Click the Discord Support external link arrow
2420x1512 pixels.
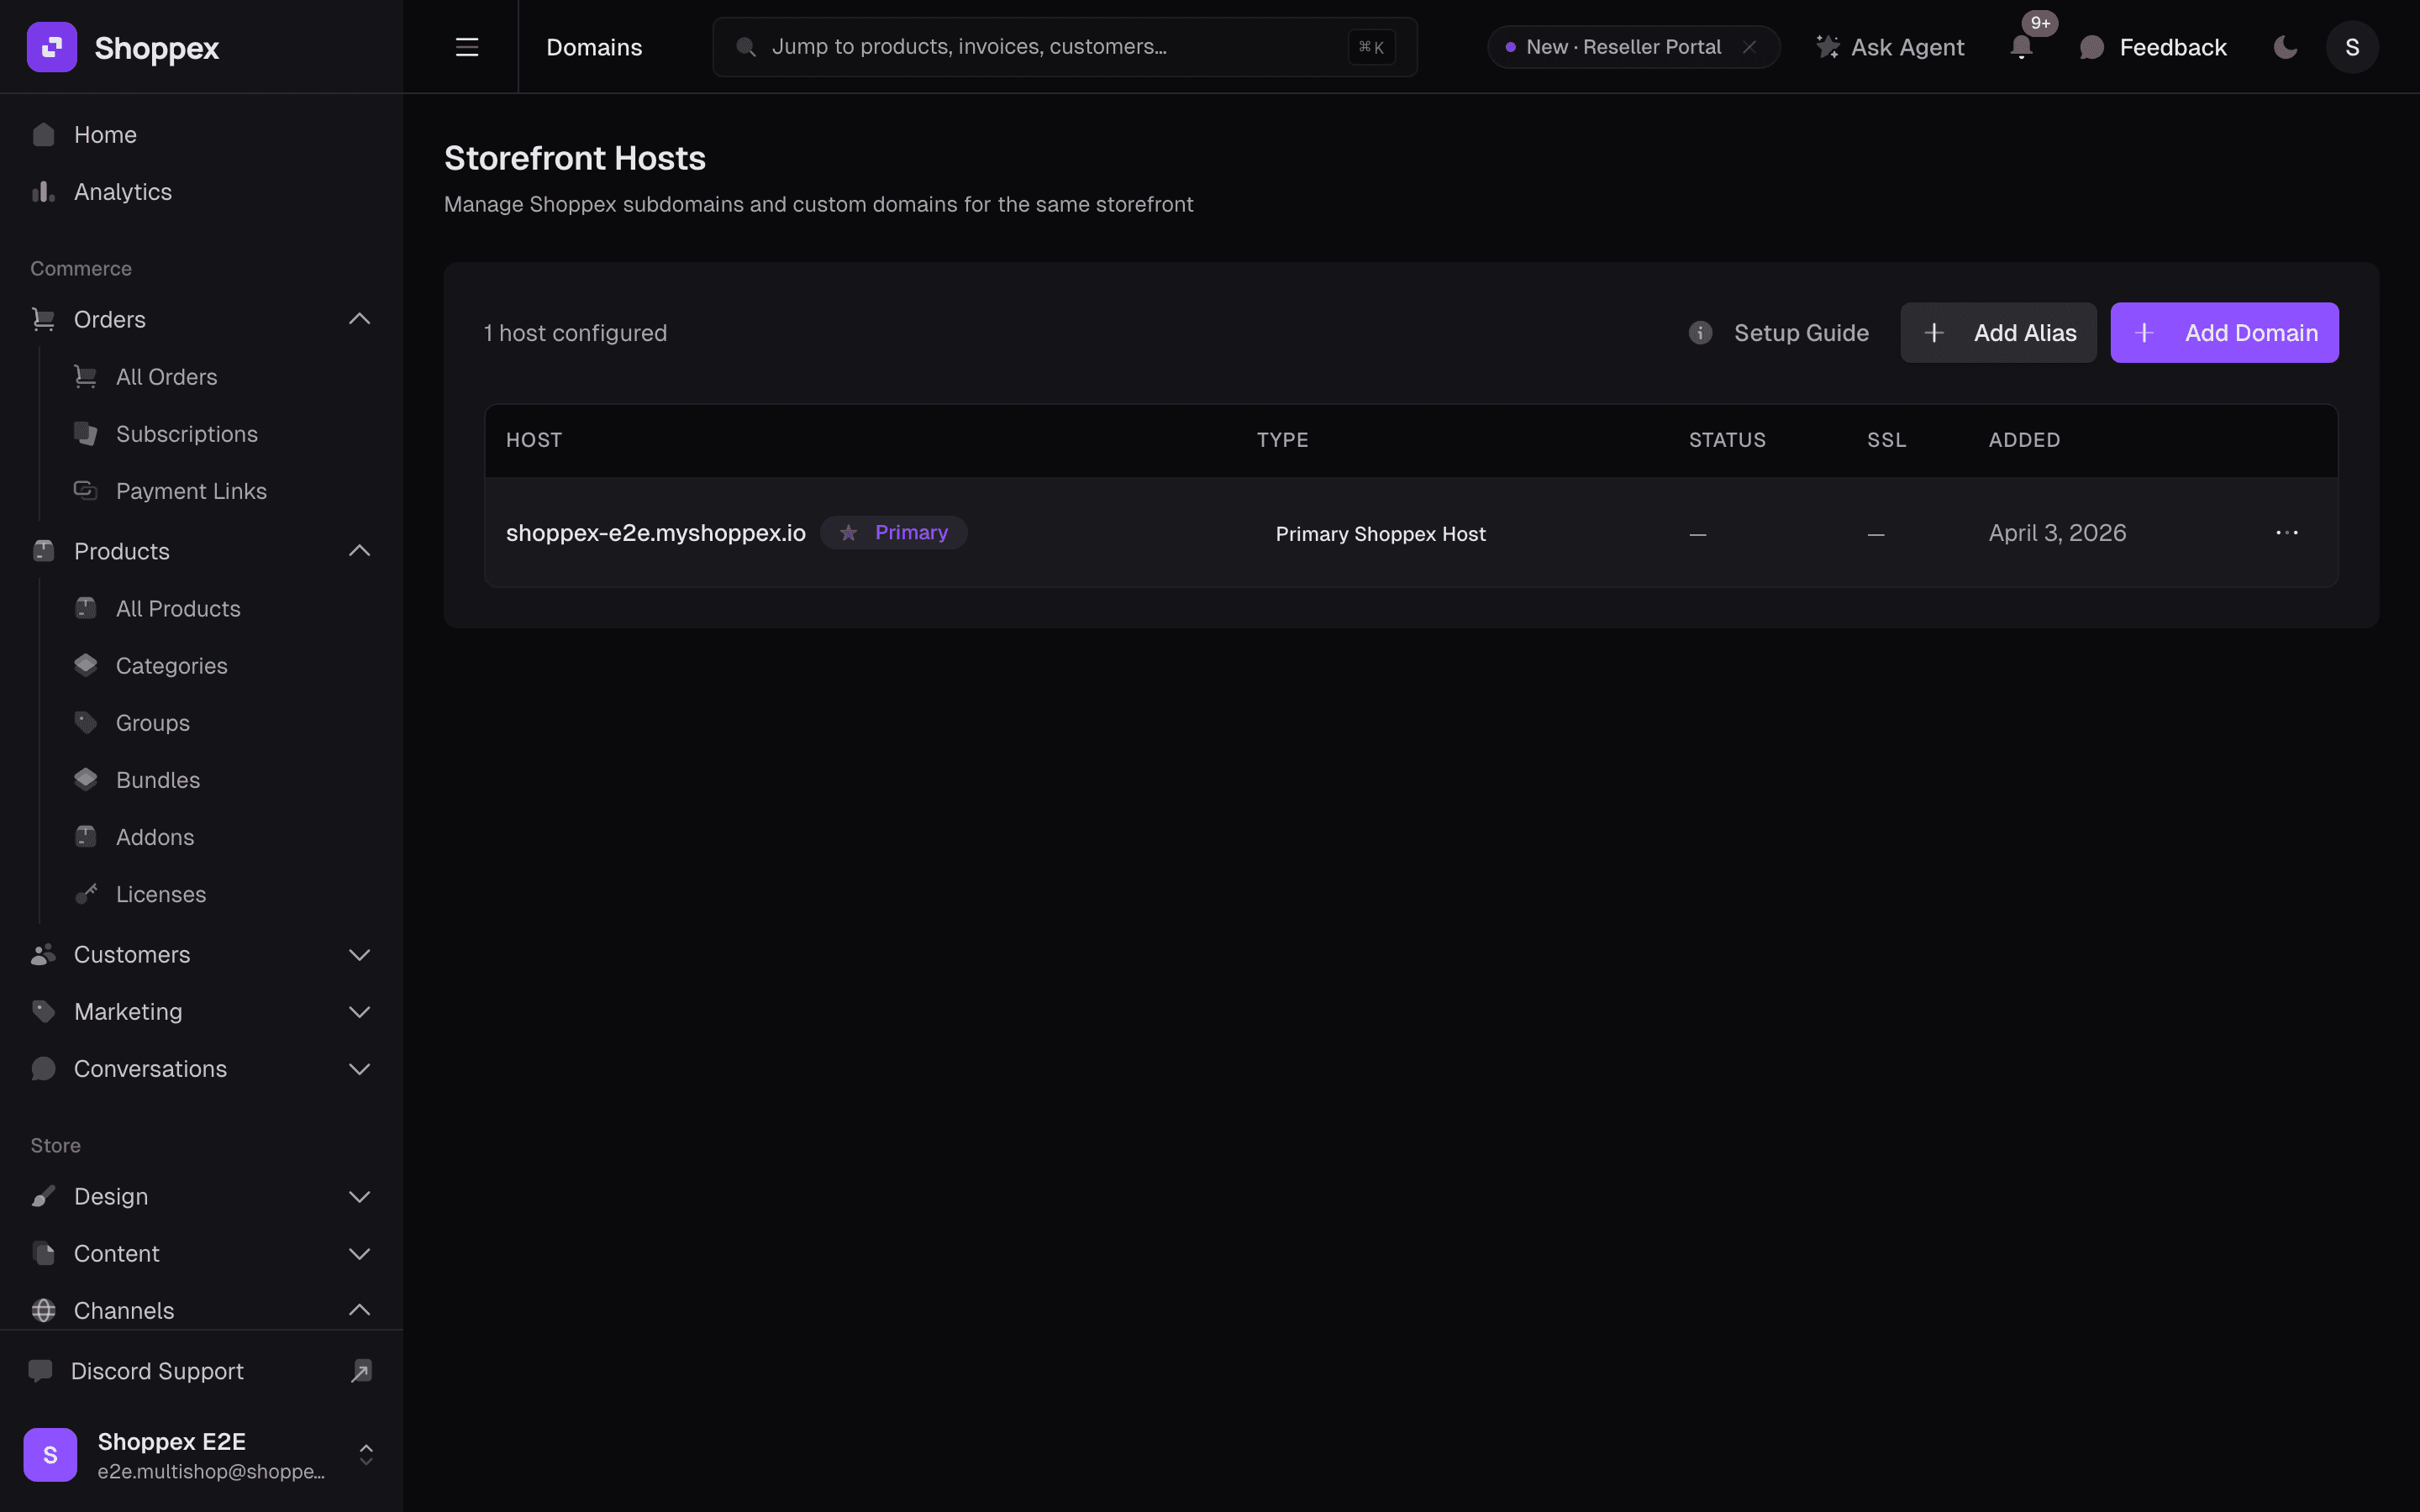click(361, 1371)
